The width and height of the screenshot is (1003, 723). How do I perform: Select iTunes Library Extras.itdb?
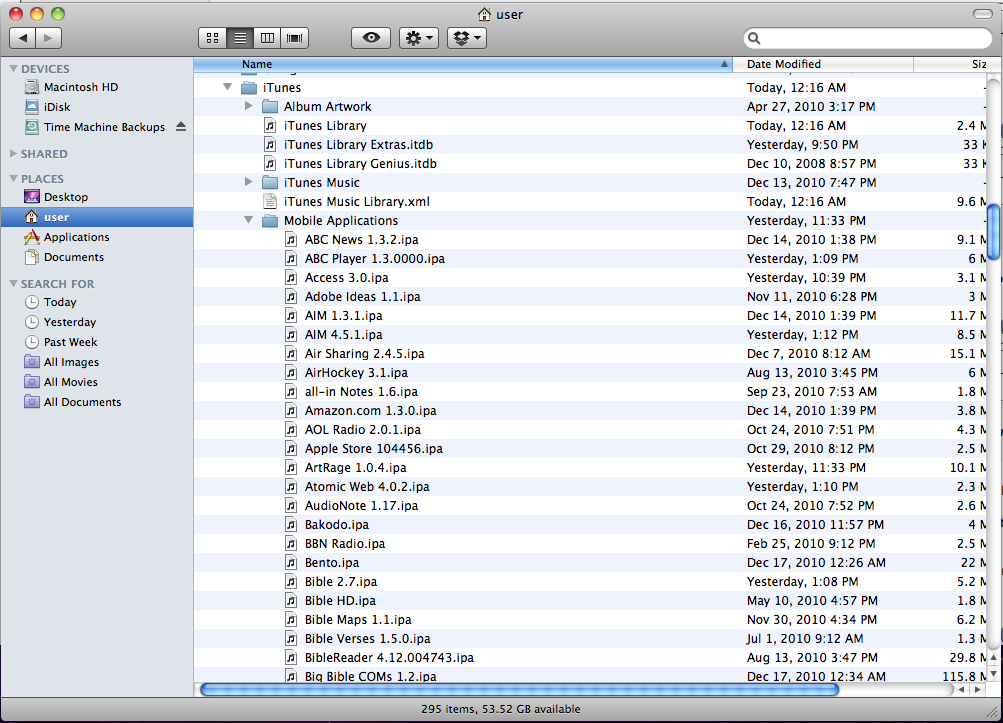coord(358,145)
